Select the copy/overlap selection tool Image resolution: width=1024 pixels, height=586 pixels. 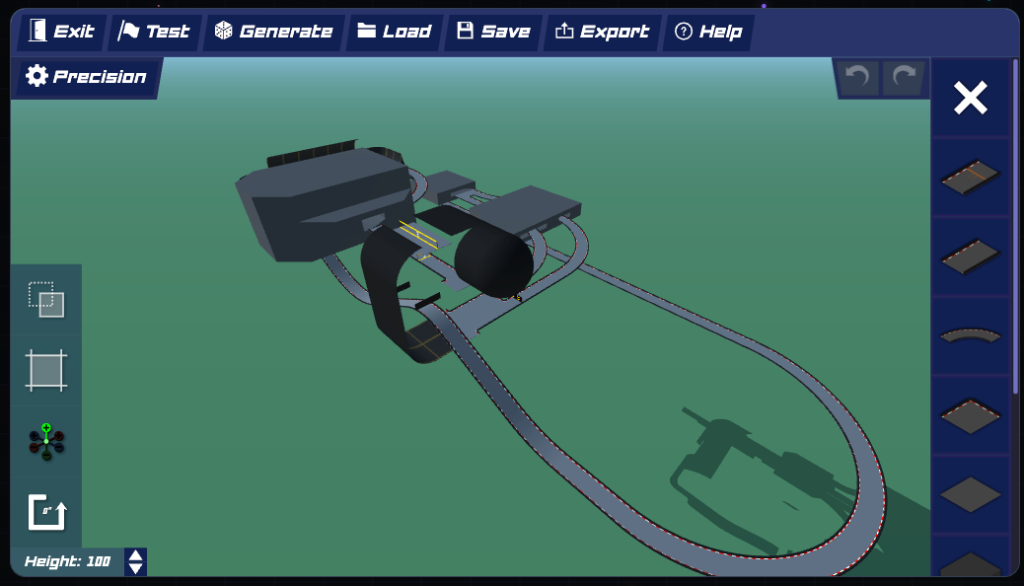tap(46, 300)
